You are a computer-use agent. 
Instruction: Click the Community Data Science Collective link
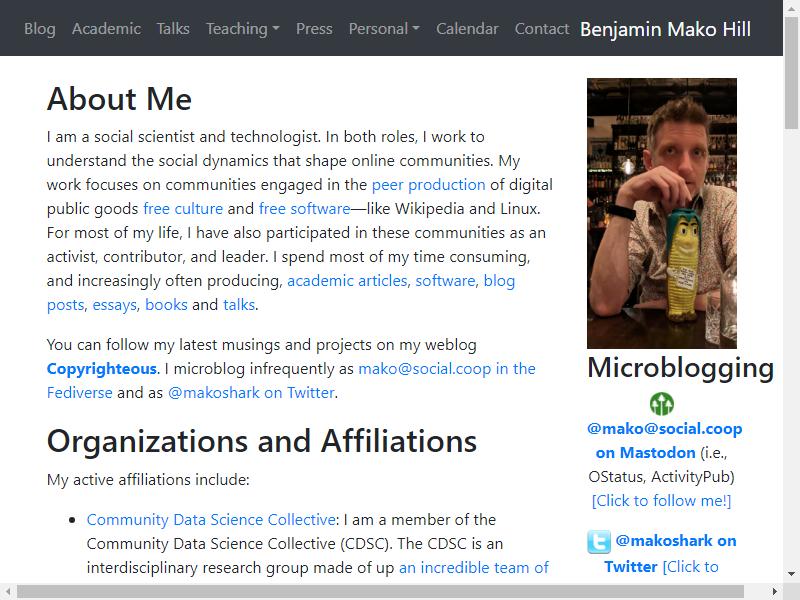[x=211, y=519]
